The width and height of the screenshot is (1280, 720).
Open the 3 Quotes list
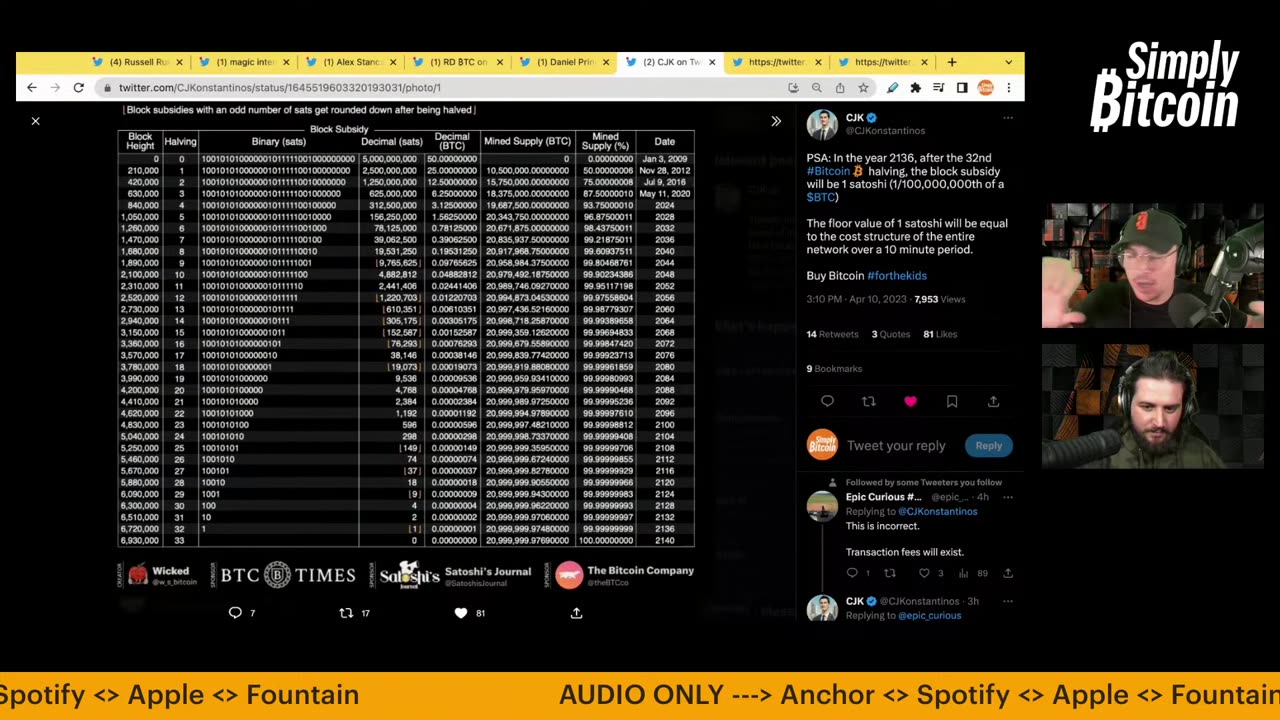coord(891,334)
